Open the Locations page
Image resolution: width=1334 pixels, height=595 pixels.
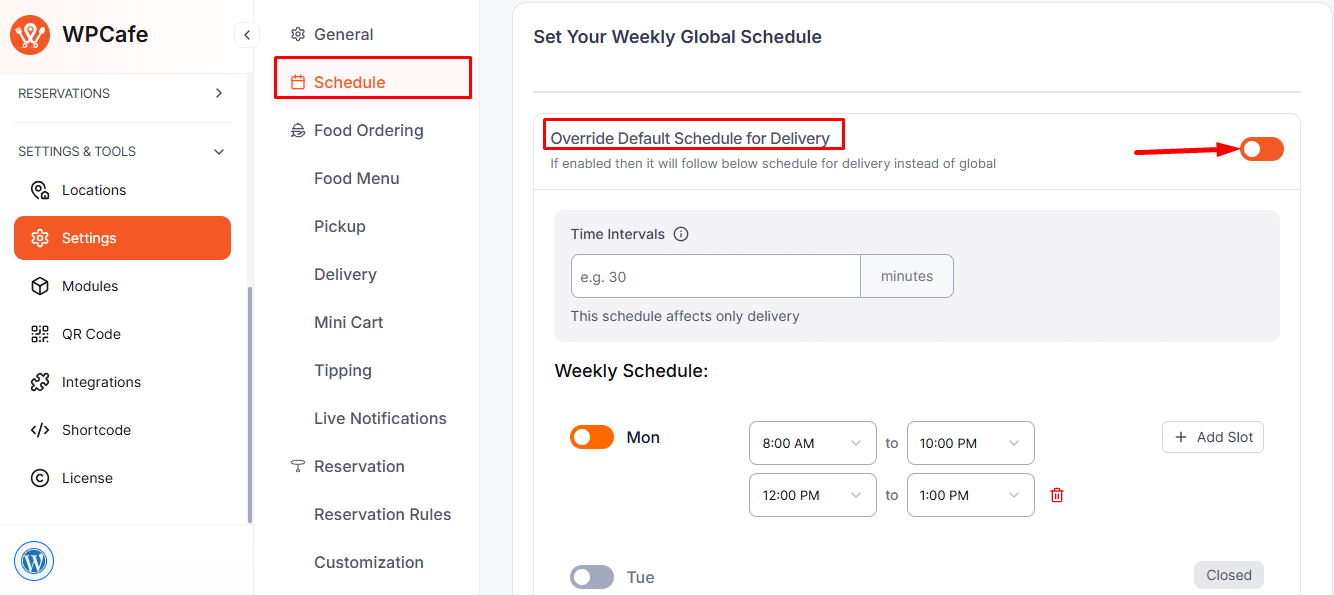click(93, 190)
